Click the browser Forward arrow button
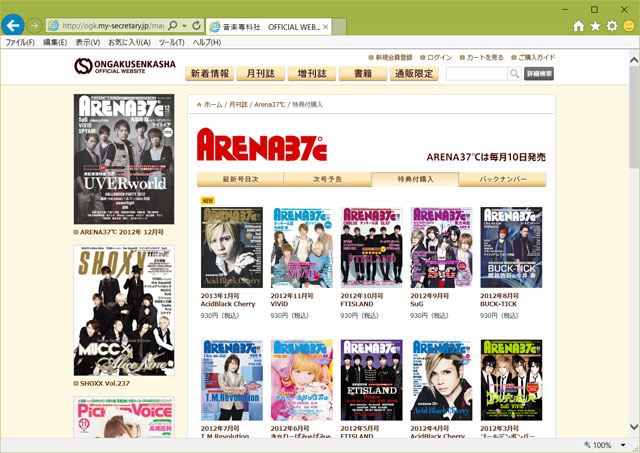Viewport: 640px width, 453px height. pos(34,26)
